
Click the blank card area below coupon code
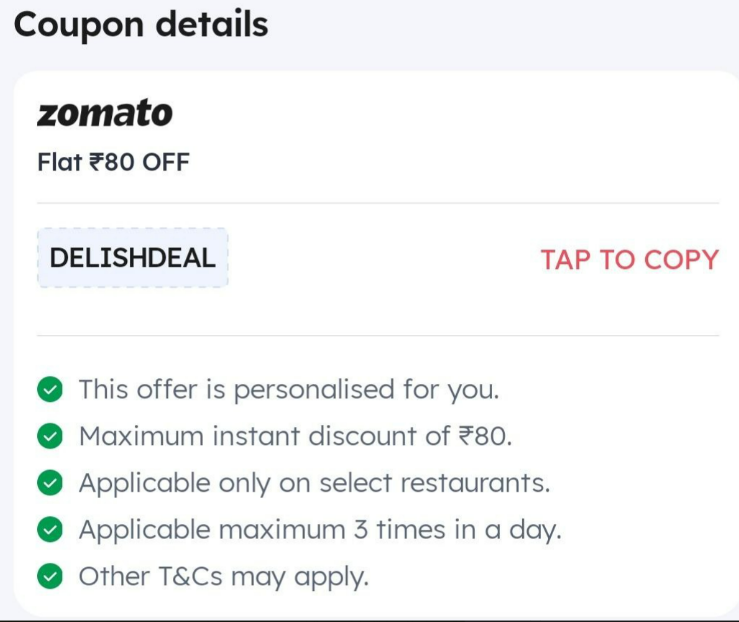tap(378, 312)
